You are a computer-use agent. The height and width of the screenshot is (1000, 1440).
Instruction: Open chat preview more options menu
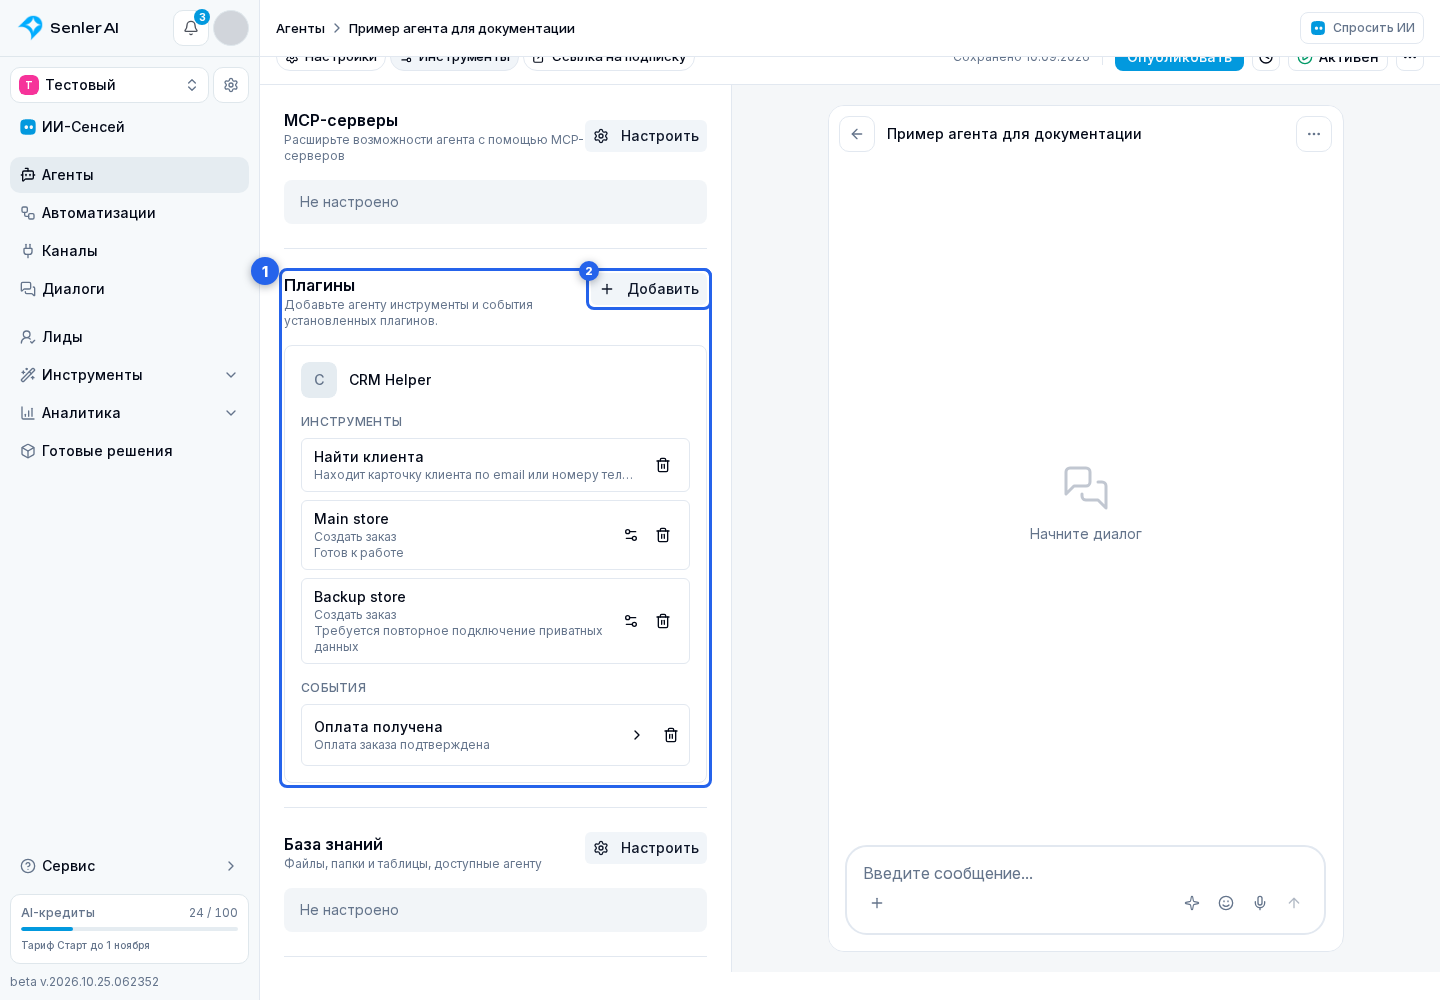click(x=1314, y=134)
